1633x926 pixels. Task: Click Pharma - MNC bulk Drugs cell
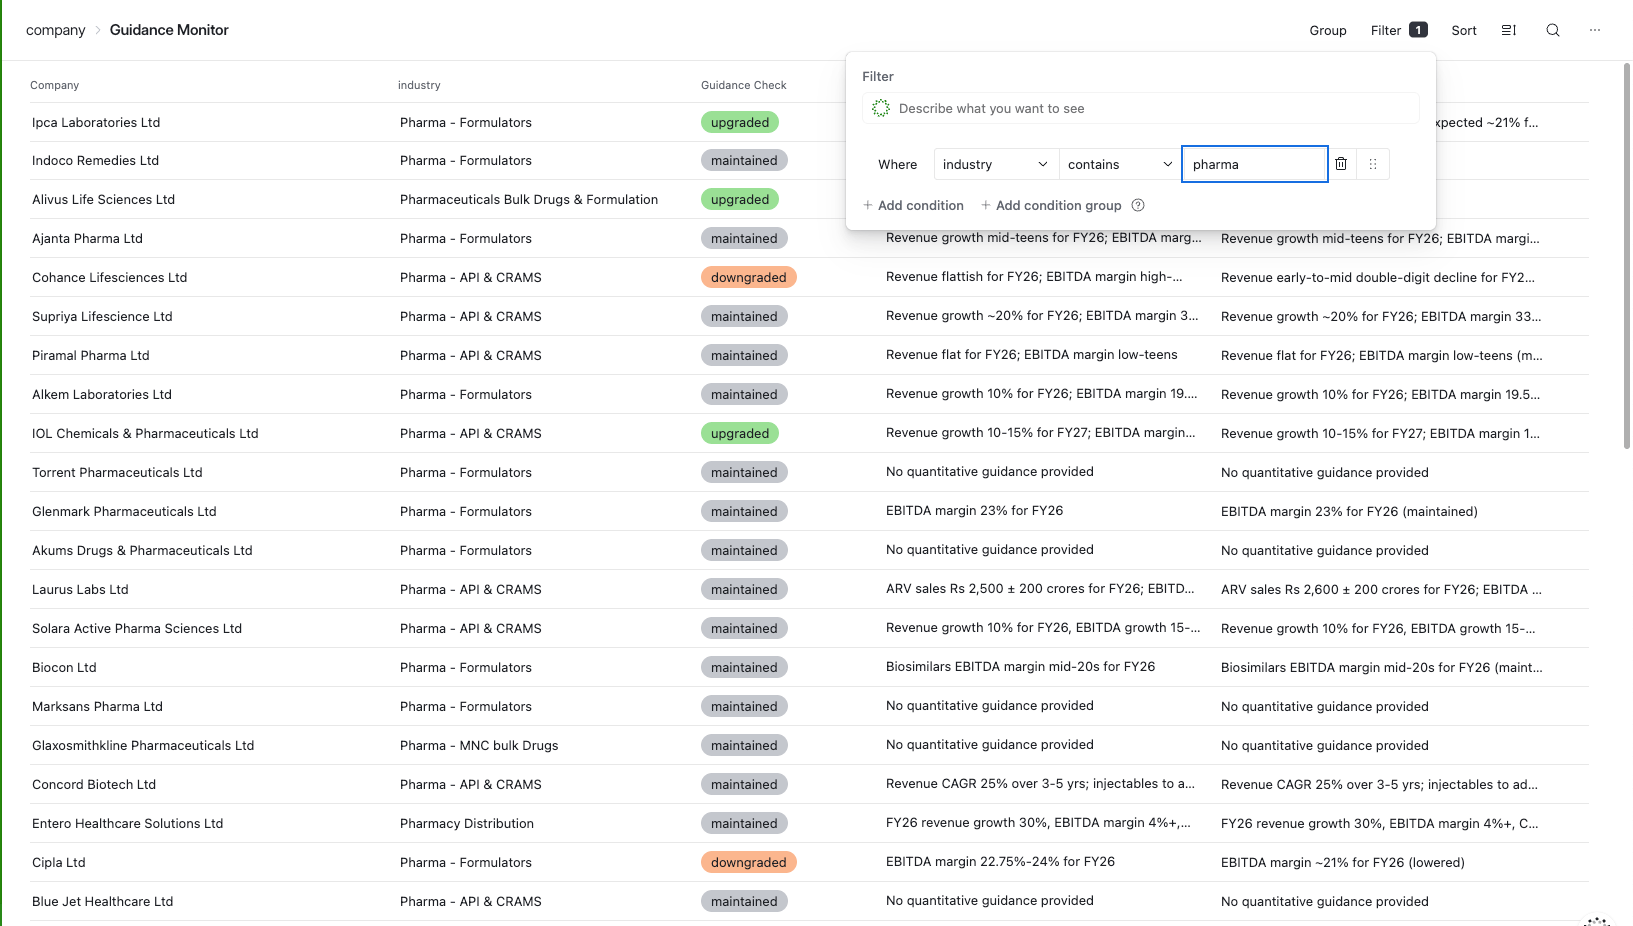pyautogui.click(x=479, y=745)
